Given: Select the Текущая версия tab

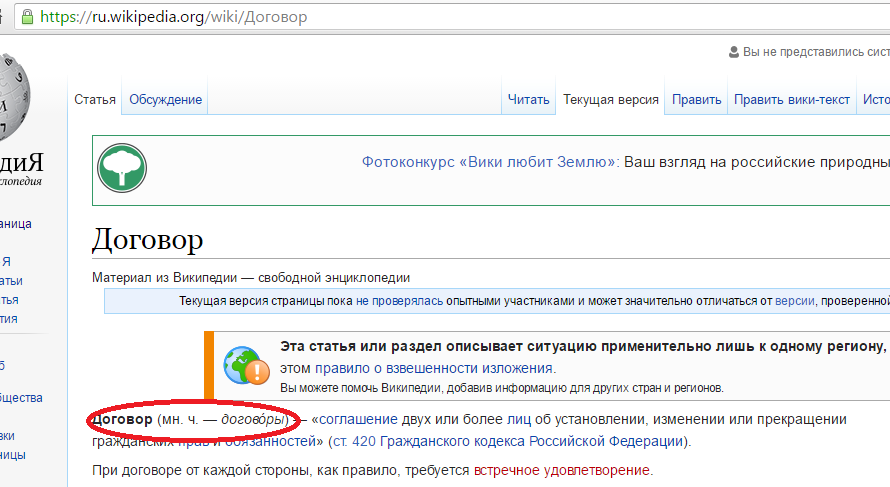Looking at the screenshot, I should click(611, 99).
